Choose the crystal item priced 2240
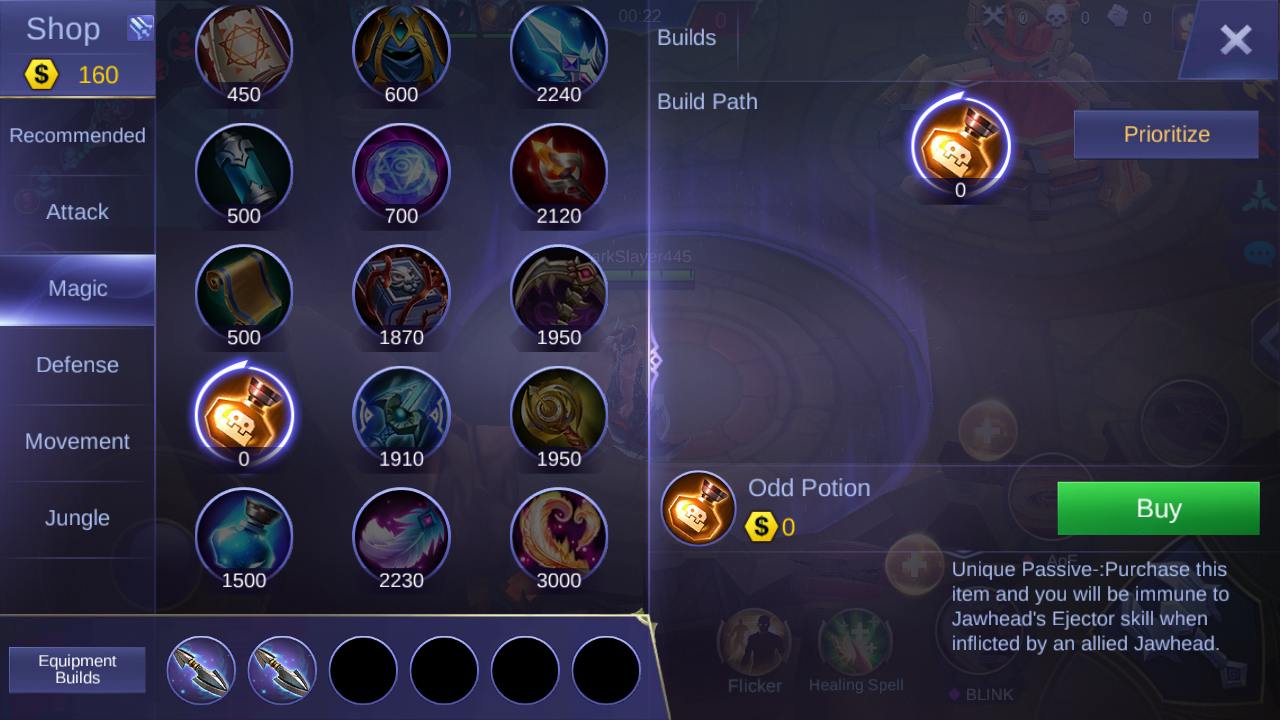The height and width of the screenshot is (720, 1280). (x=559, y=50)
